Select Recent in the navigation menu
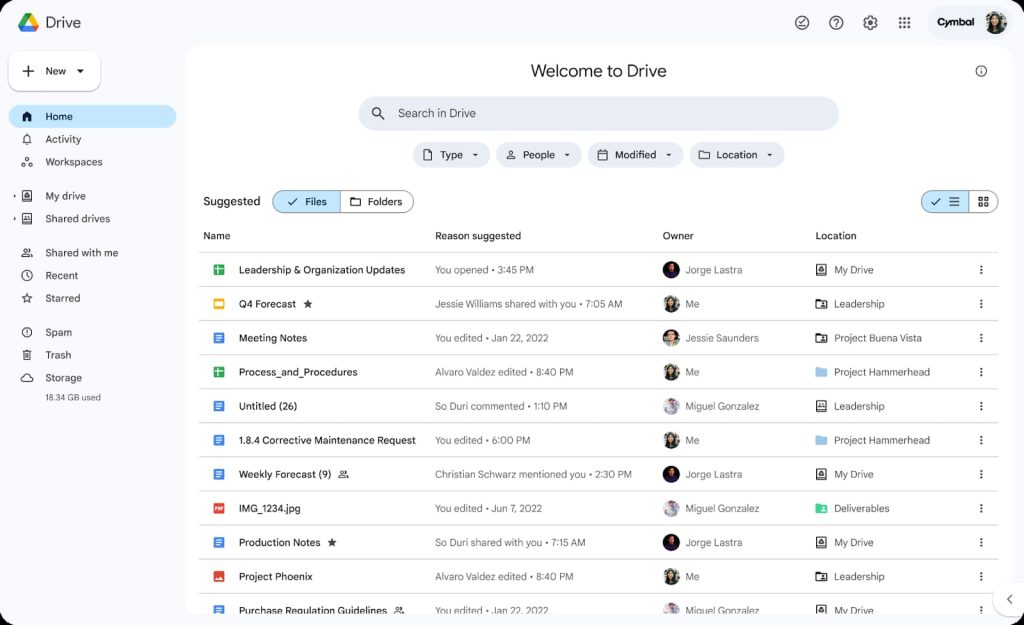This screenshot has width=1024, height=625. point(59,275)
